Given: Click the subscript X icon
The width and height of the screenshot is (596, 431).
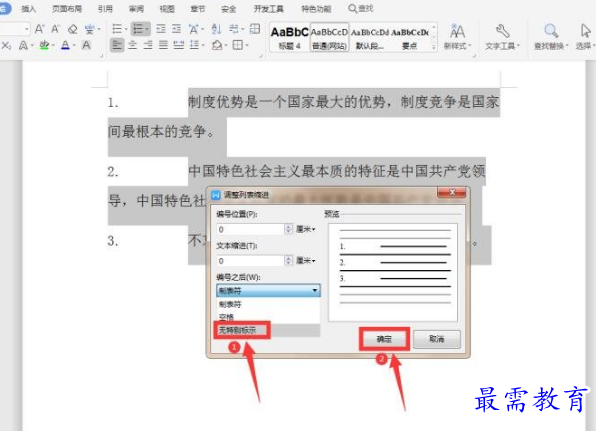Looking at the screenshot, I should (x=6, y=46).
